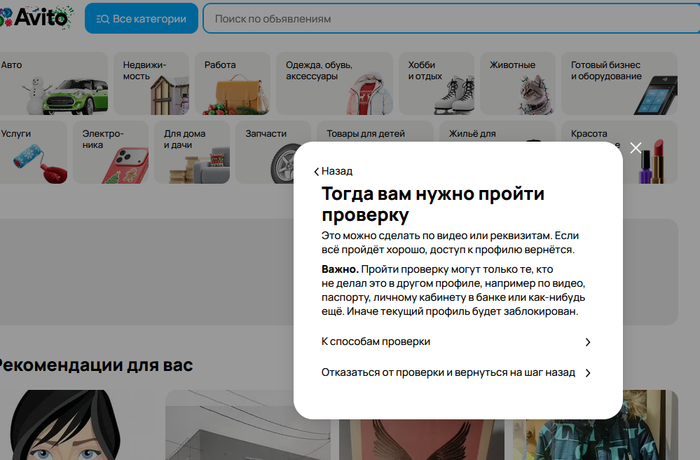Expand К способам проверки option
700x460 pixels.
(456, 342)
